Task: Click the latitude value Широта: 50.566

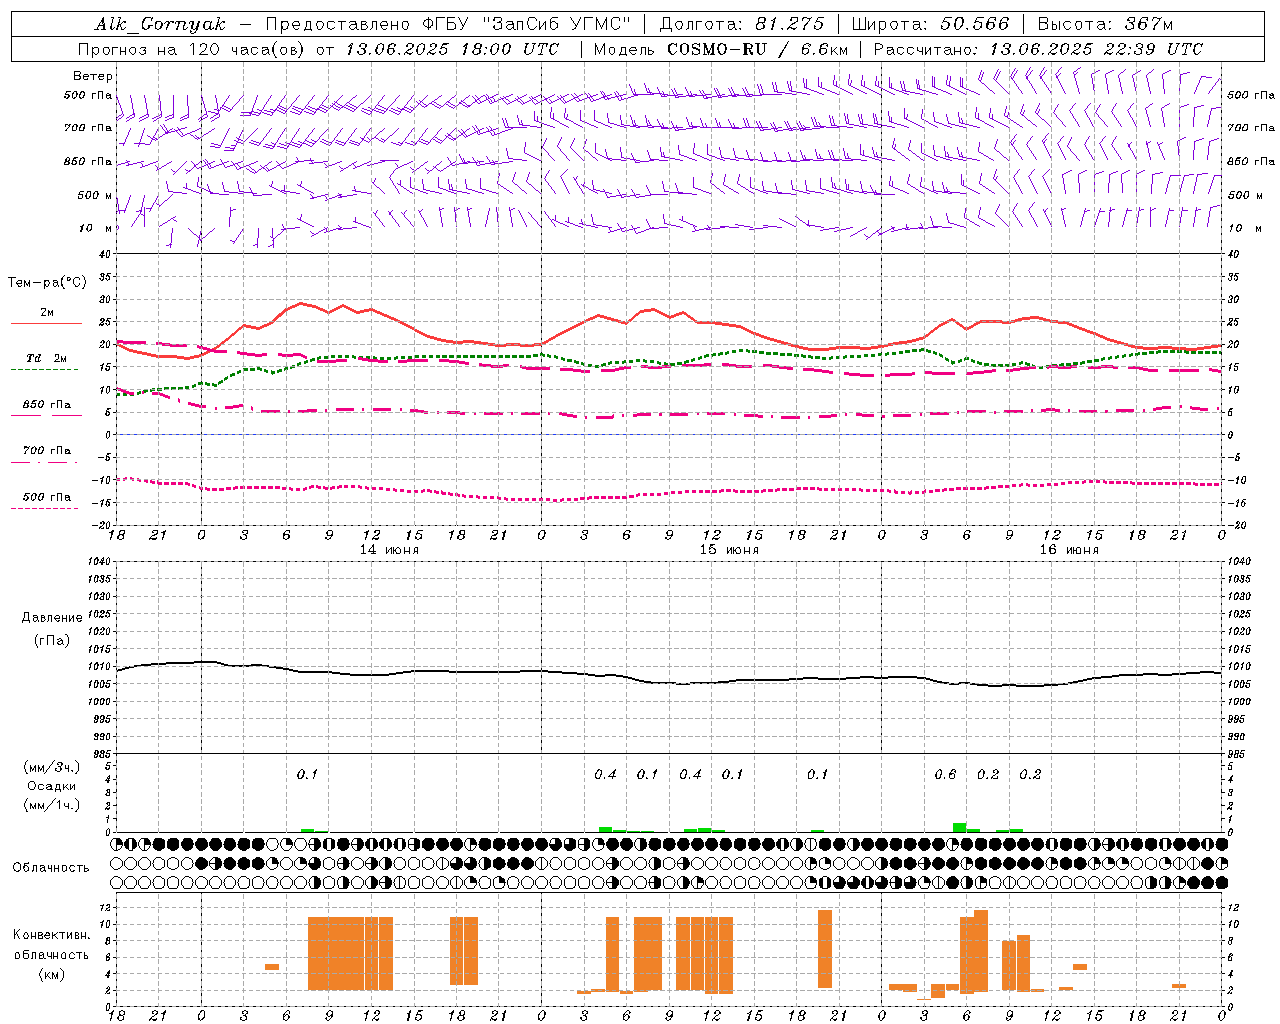Action: pos(930,24)
